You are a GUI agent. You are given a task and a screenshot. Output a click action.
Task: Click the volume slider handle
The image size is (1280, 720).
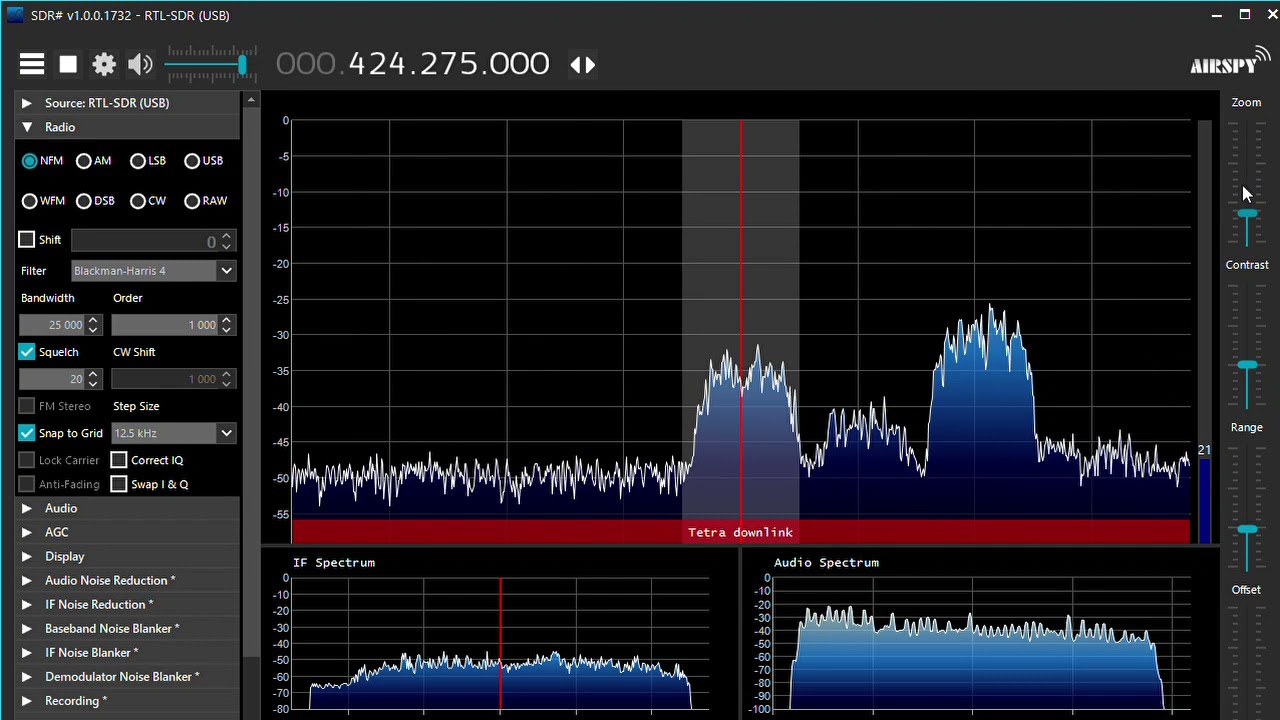point(242,65)
